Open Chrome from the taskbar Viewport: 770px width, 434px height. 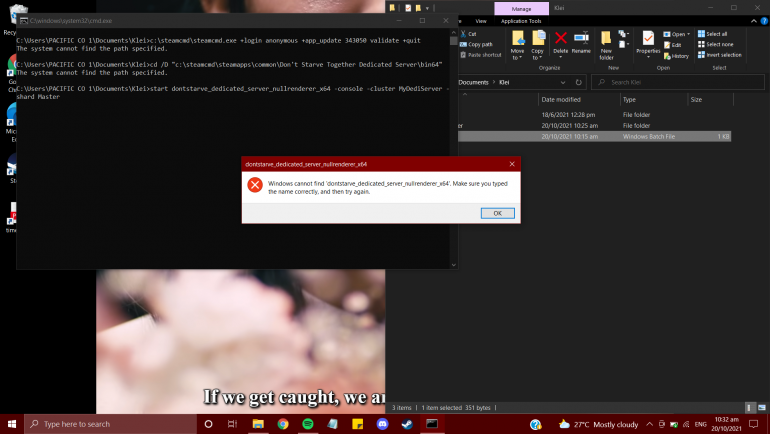coord(283,424)
